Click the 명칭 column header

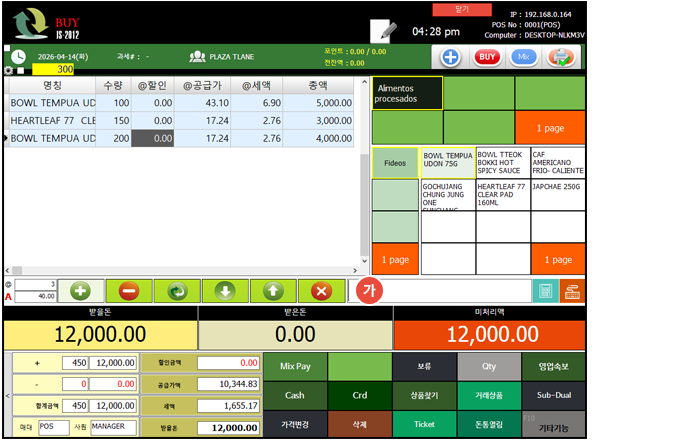52,86
